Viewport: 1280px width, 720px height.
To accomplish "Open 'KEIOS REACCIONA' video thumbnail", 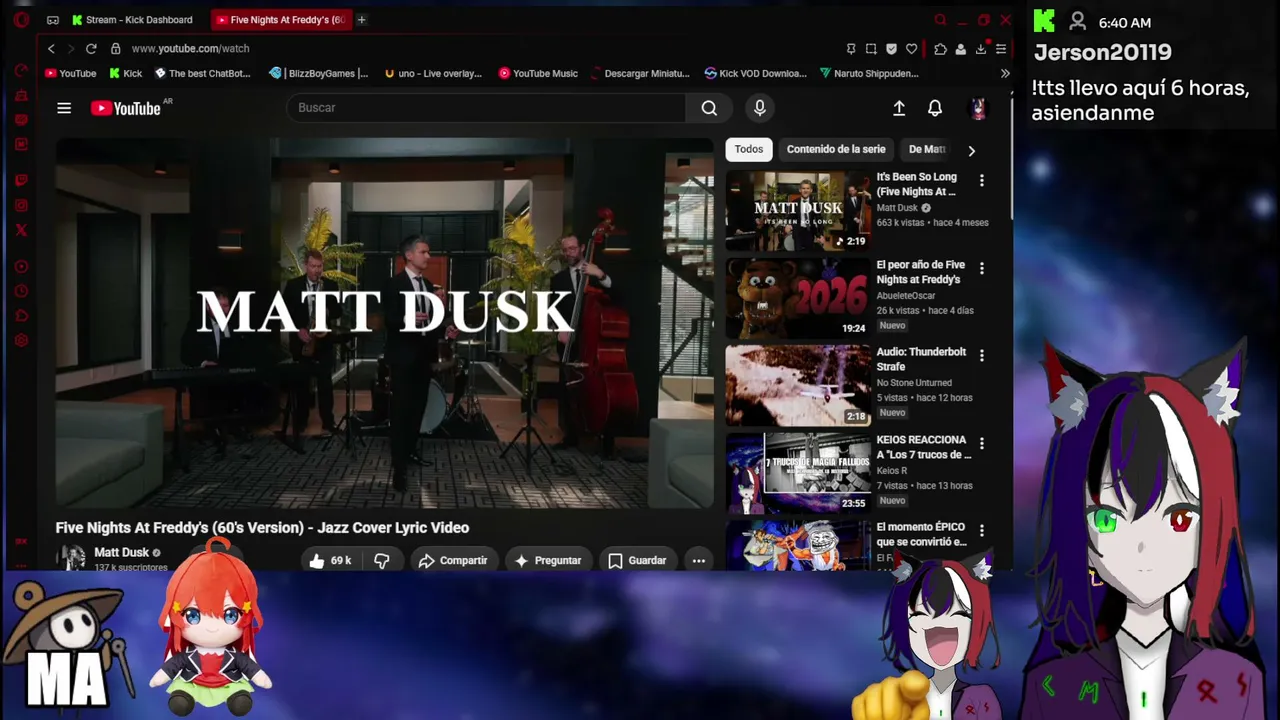I will pos(798,473).
